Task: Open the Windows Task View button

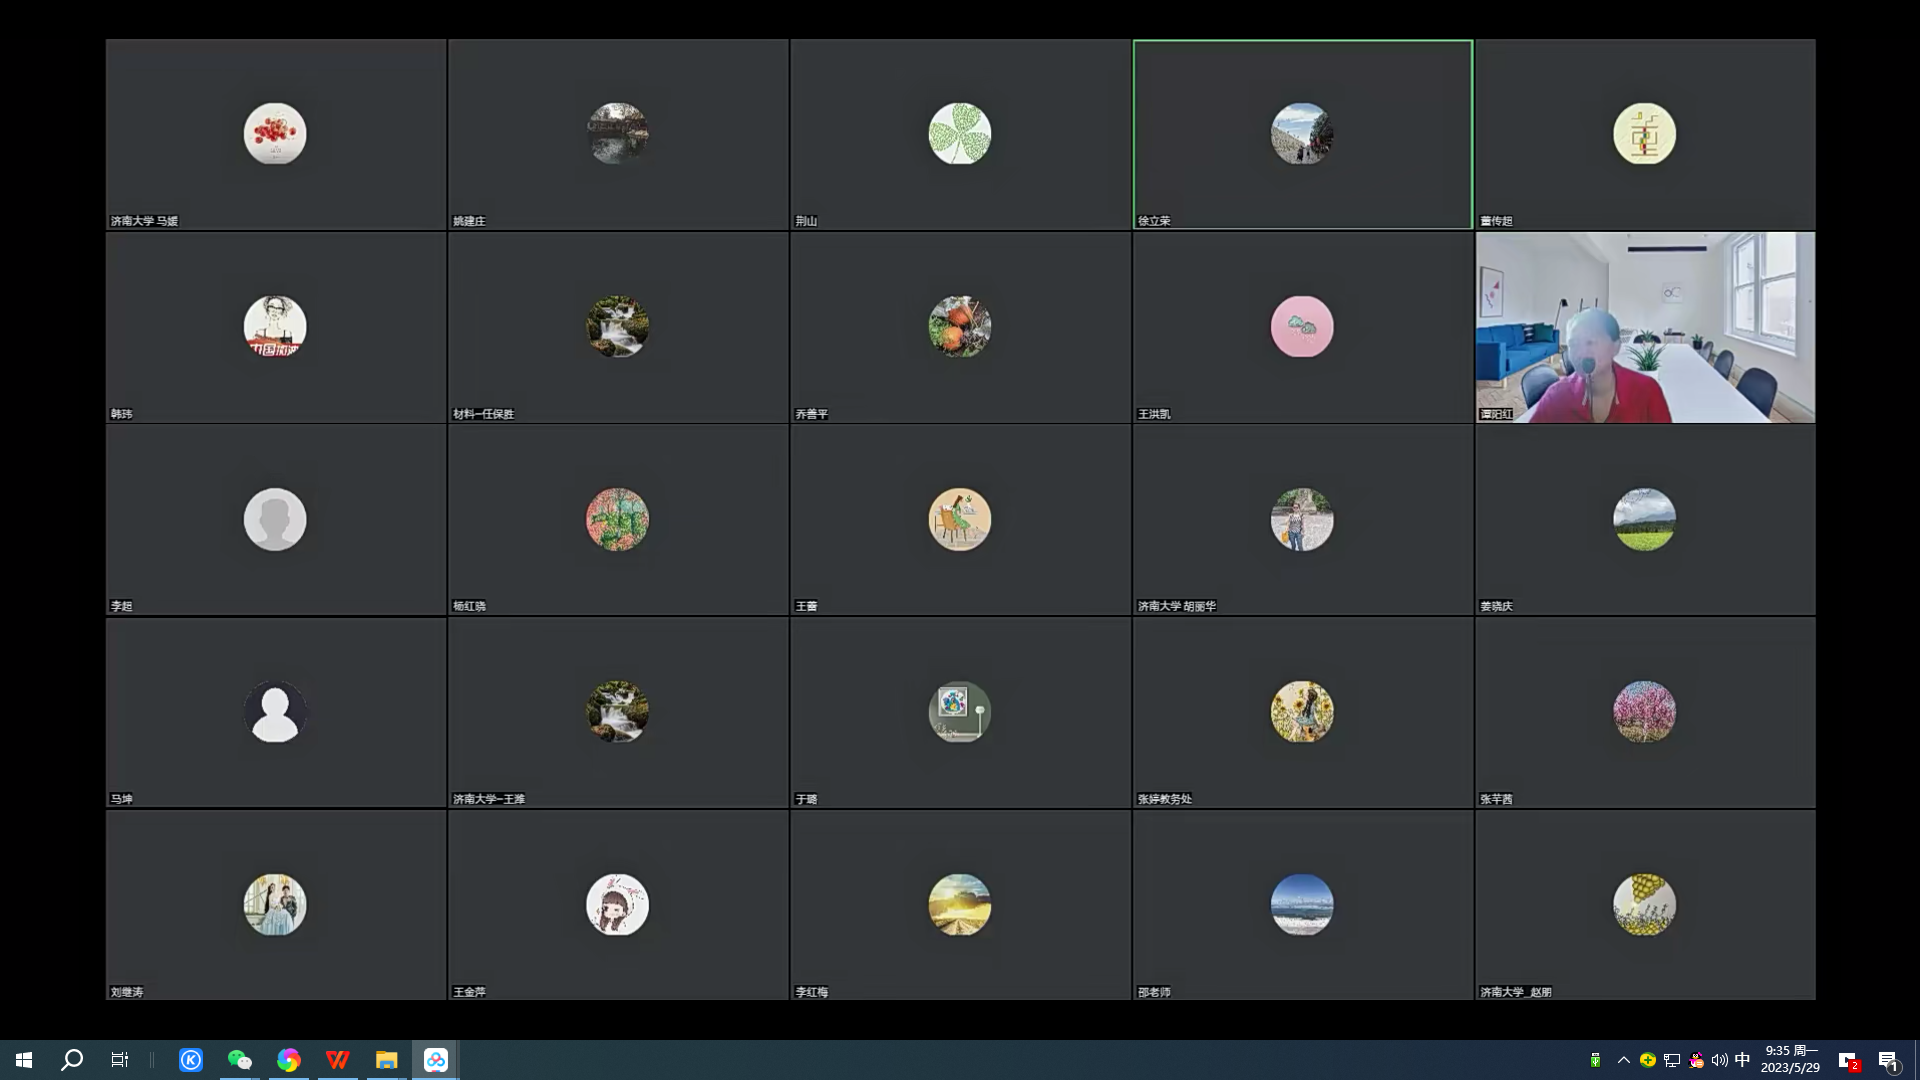Action: 120,1060
